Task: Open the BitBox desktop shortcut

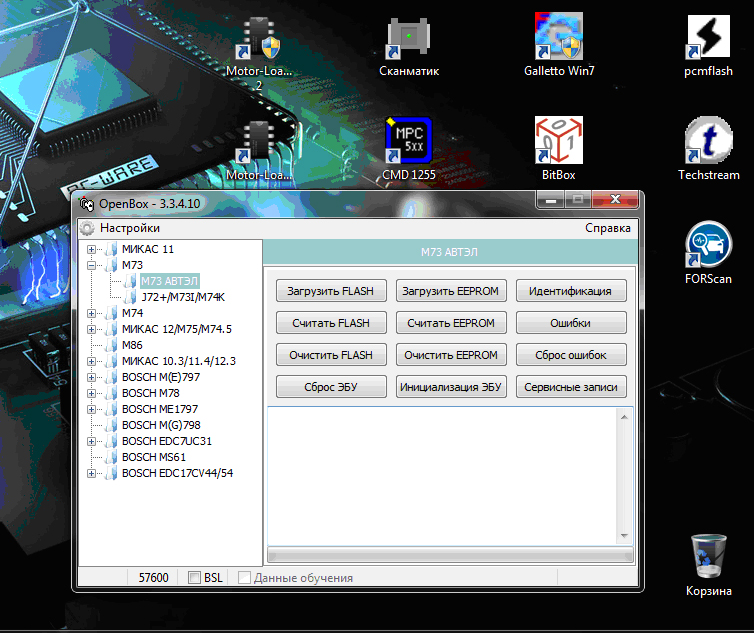Action: tap(559, 143)
